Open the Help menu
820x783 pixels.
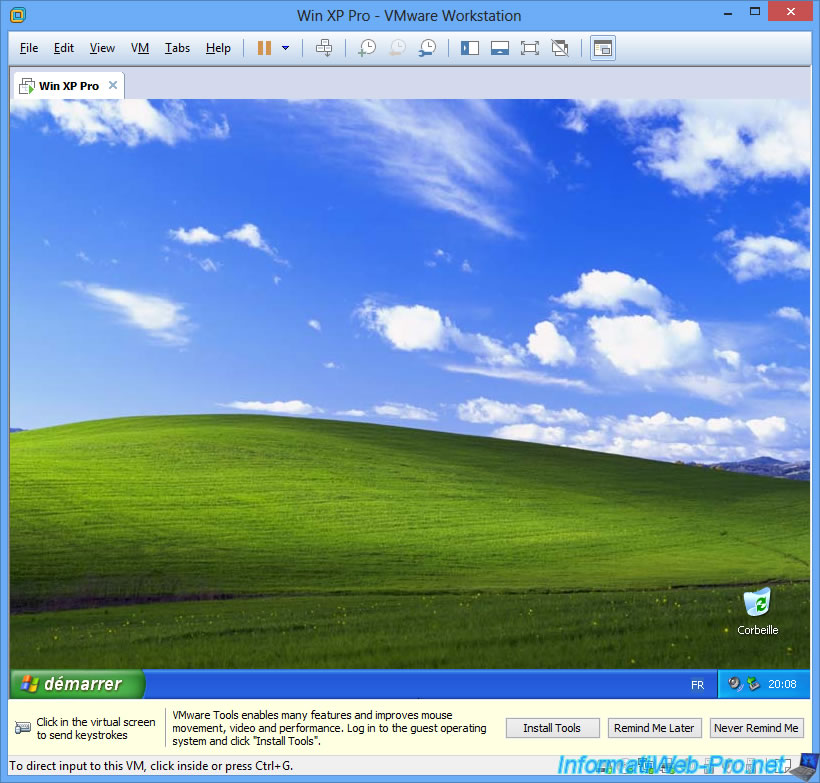pyautogui.click(x=218, y=48)
